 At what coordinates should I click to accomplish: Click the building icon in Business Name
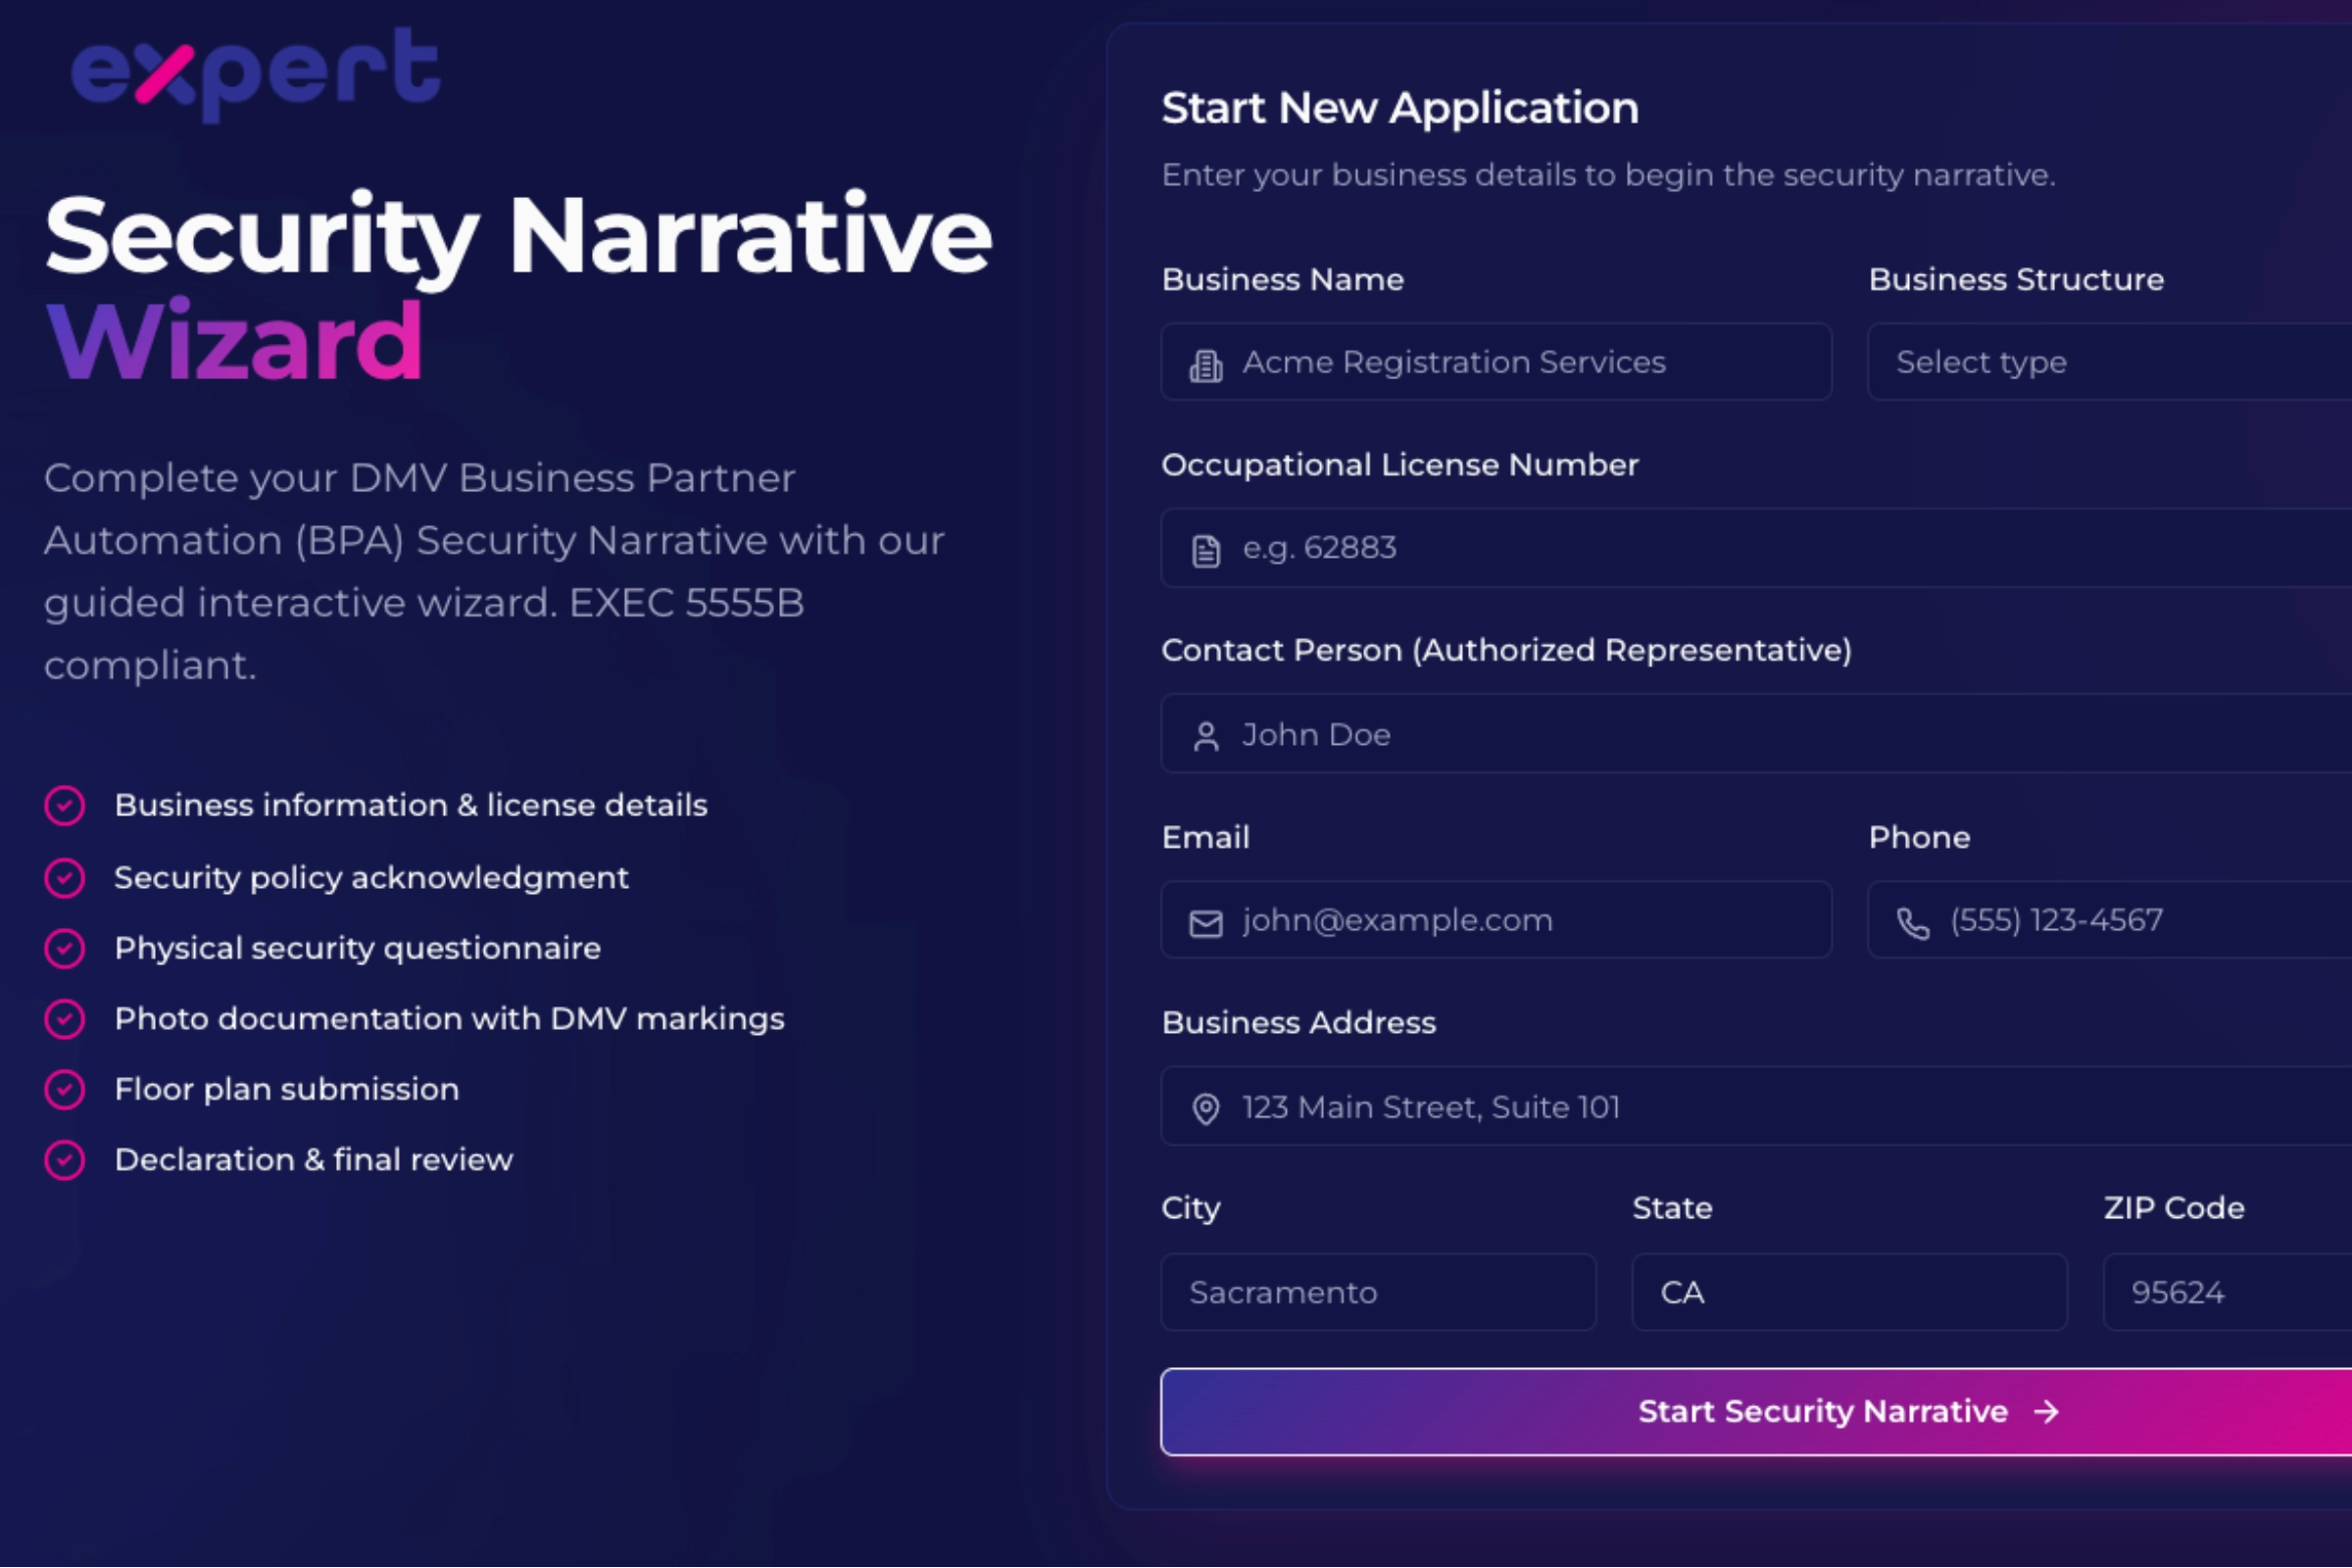(1206, 364)
